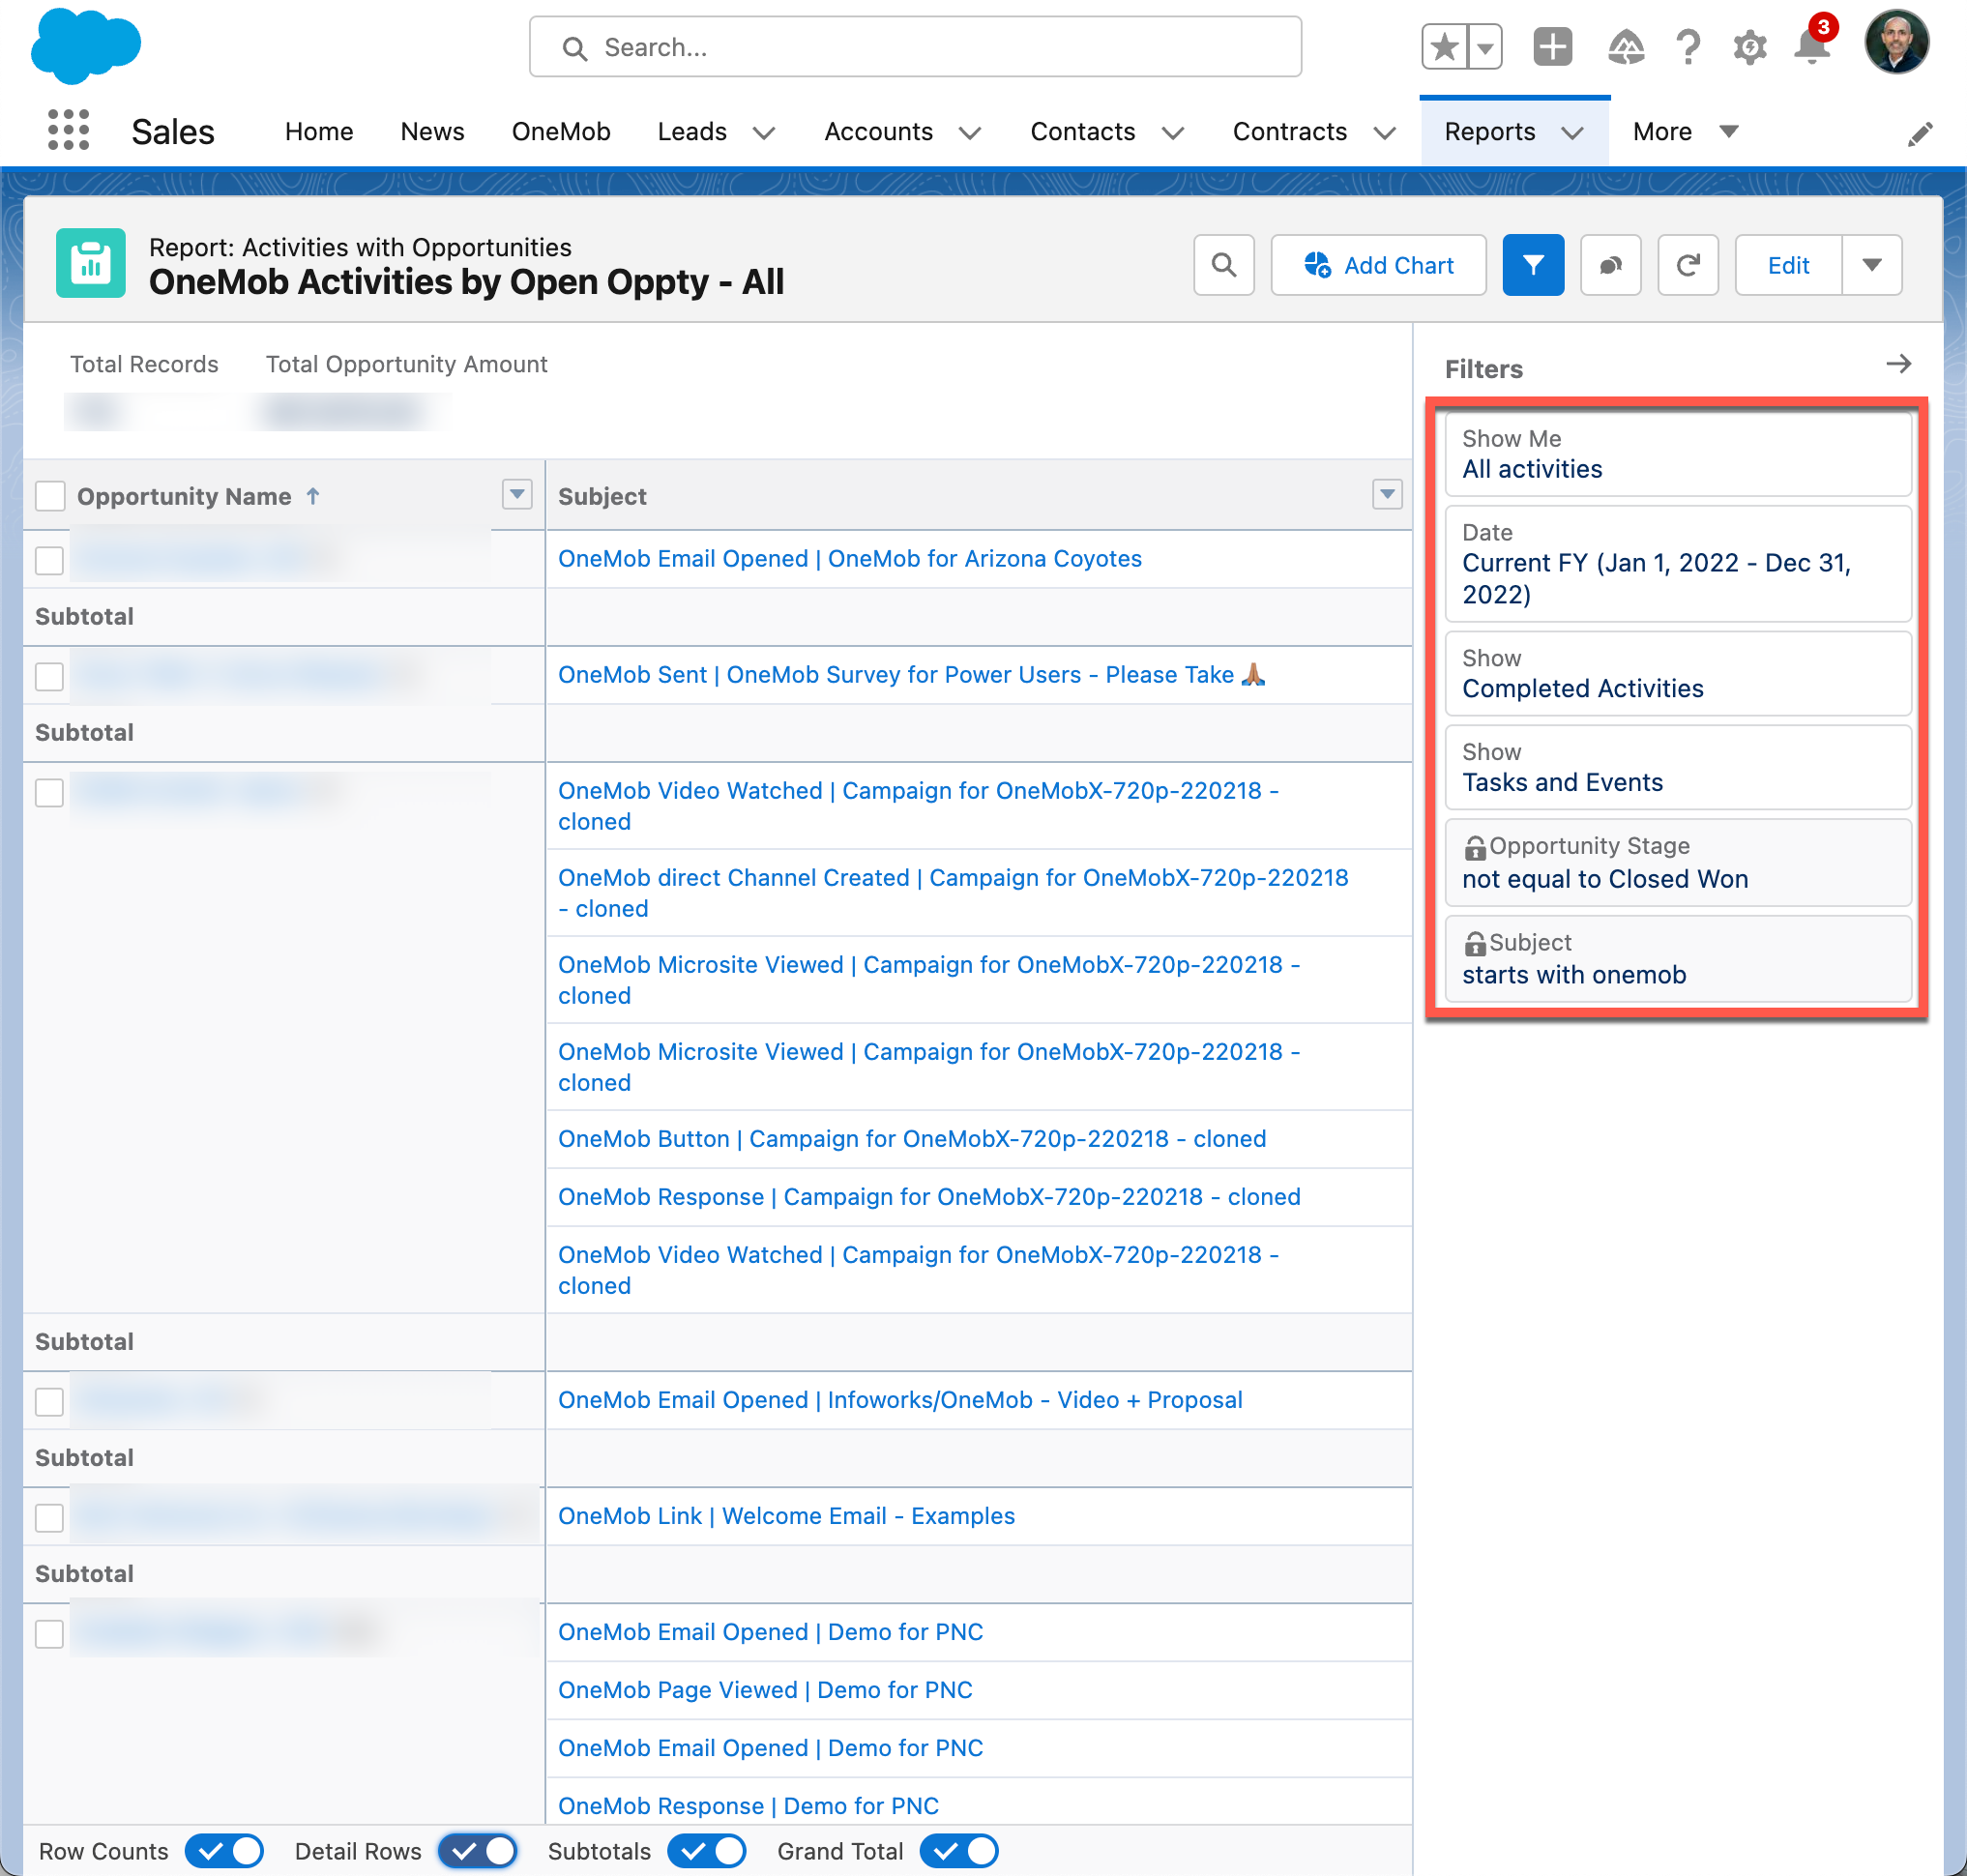Click the report type calendar icon
The height and width of the screenshot is (1876, 1967).
pyautogui.click(x=91, y=263)
